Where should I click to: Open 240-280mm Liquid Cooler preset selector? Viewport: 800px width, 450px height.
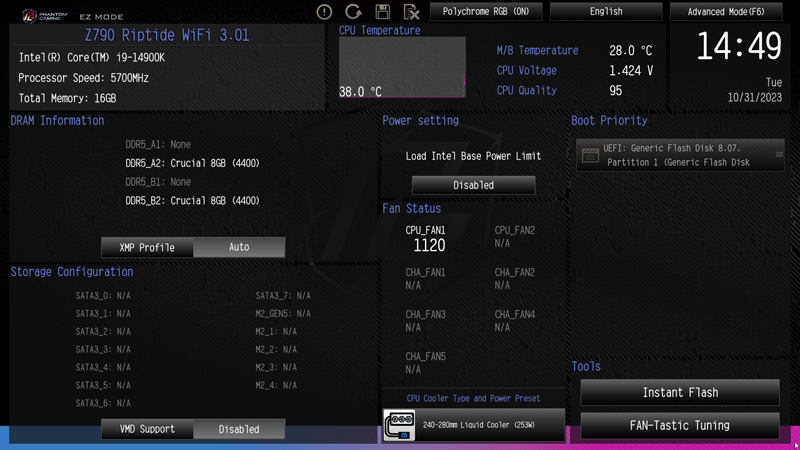tap(473, 425)
